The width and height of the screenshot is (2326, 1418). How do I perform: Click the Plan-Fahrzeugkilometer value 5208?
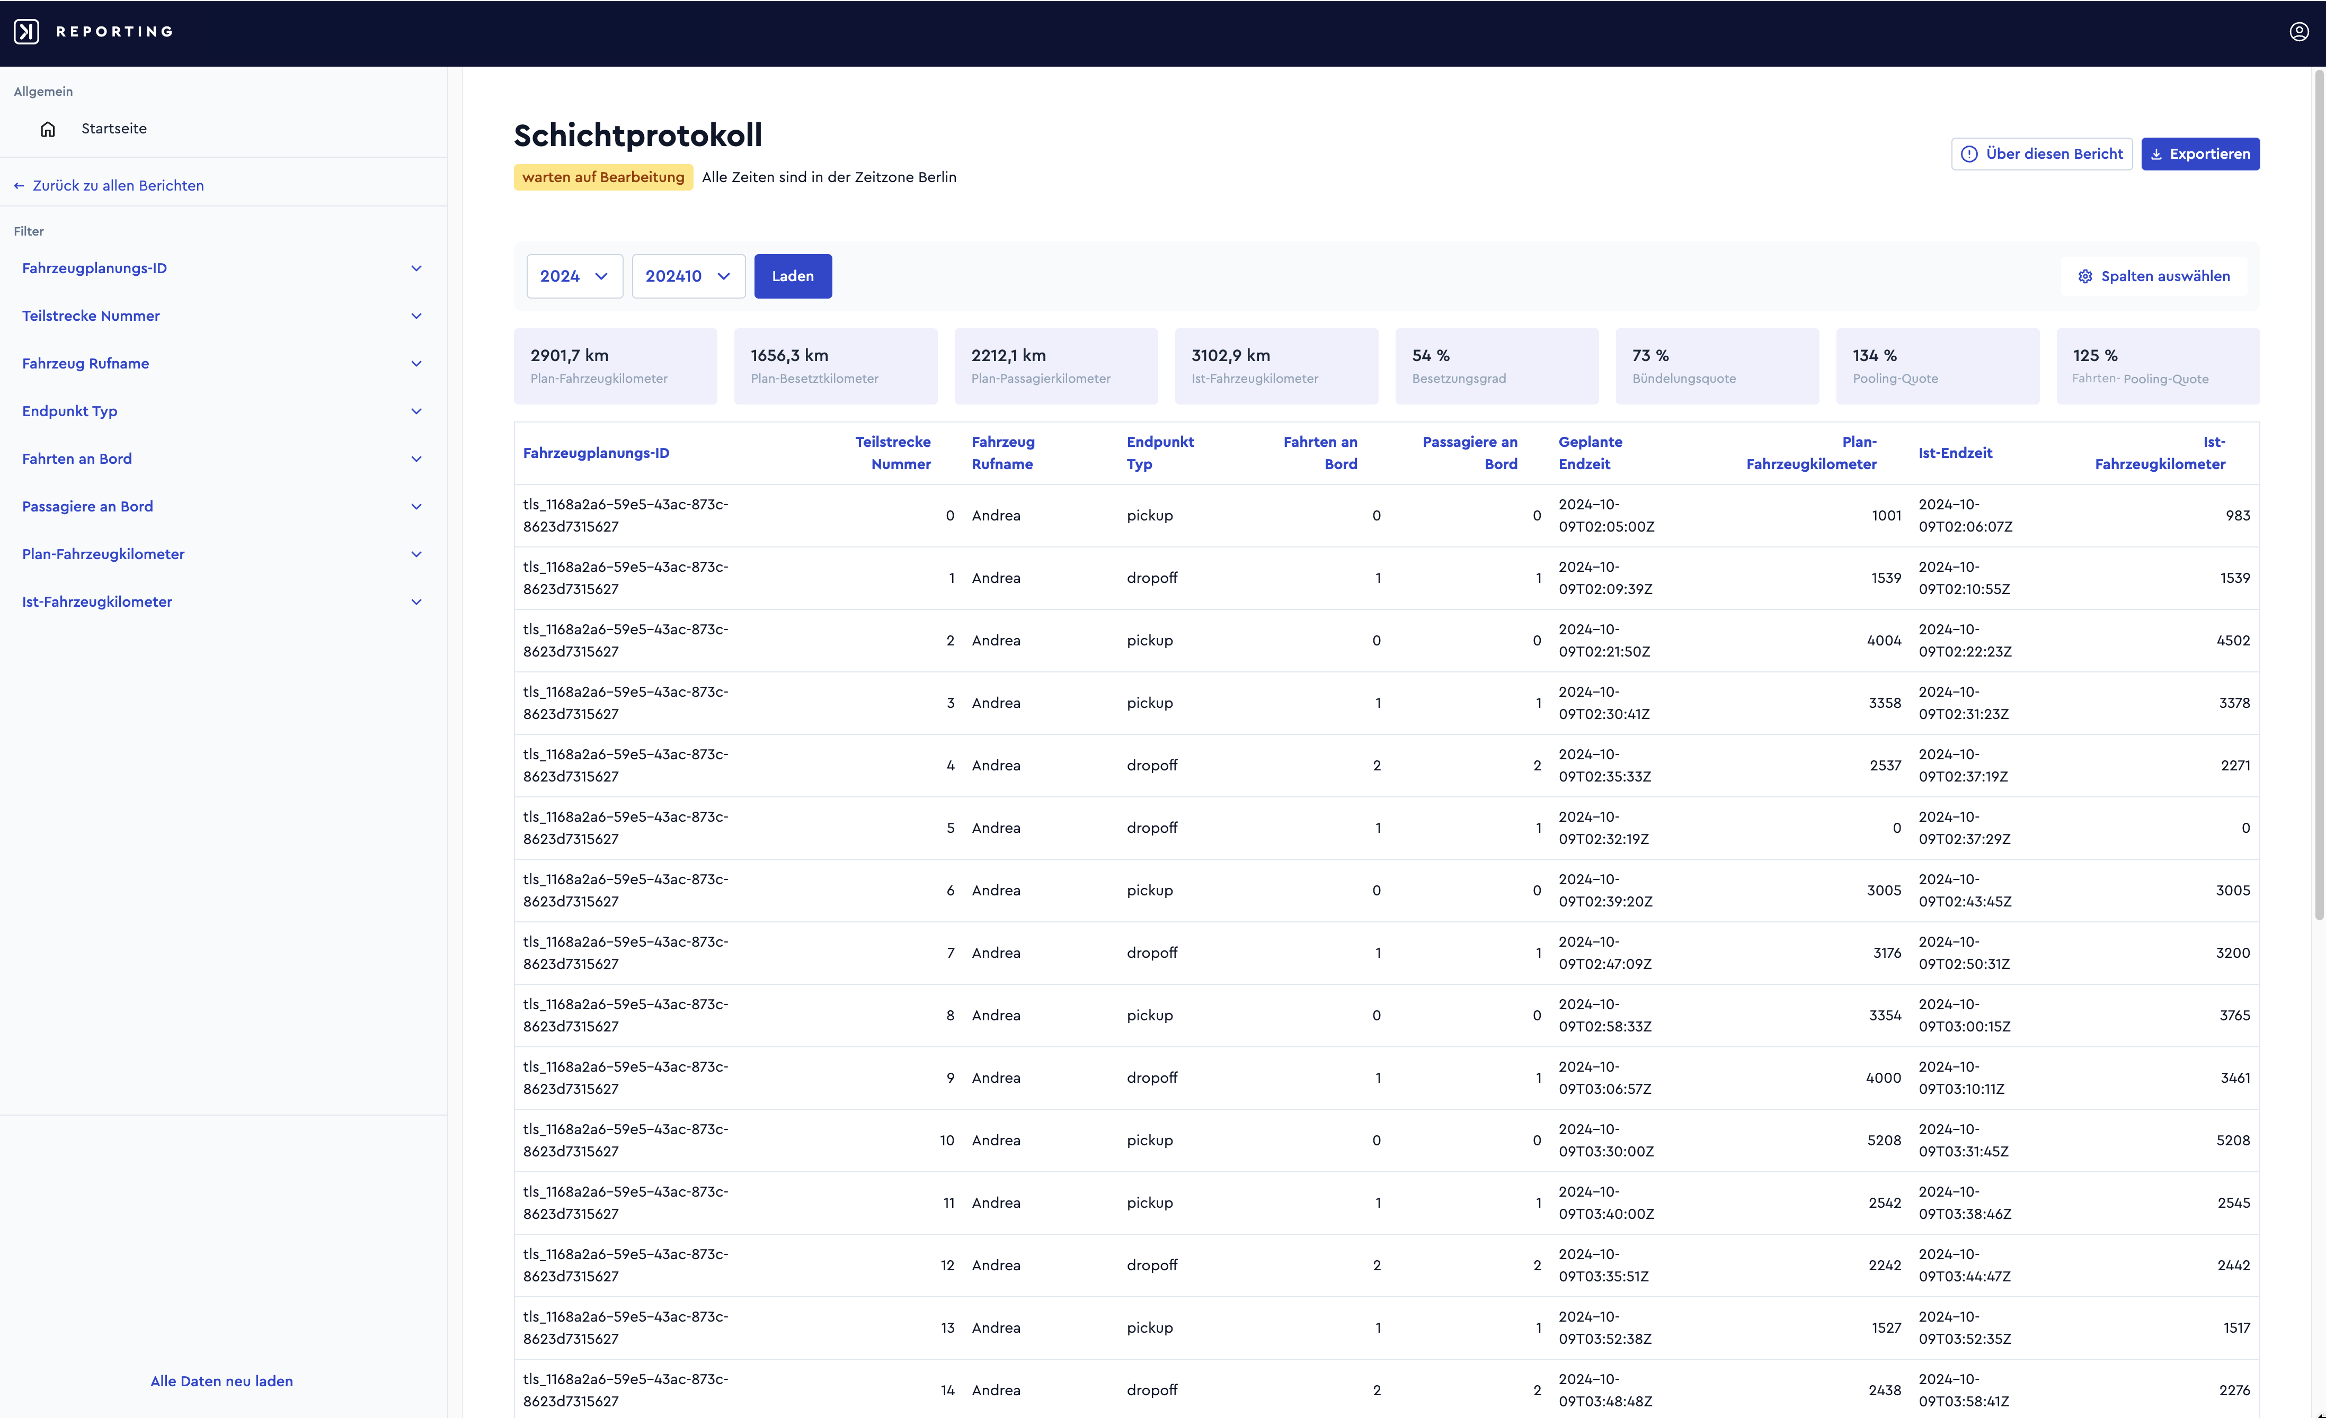coord(1884,1141)
